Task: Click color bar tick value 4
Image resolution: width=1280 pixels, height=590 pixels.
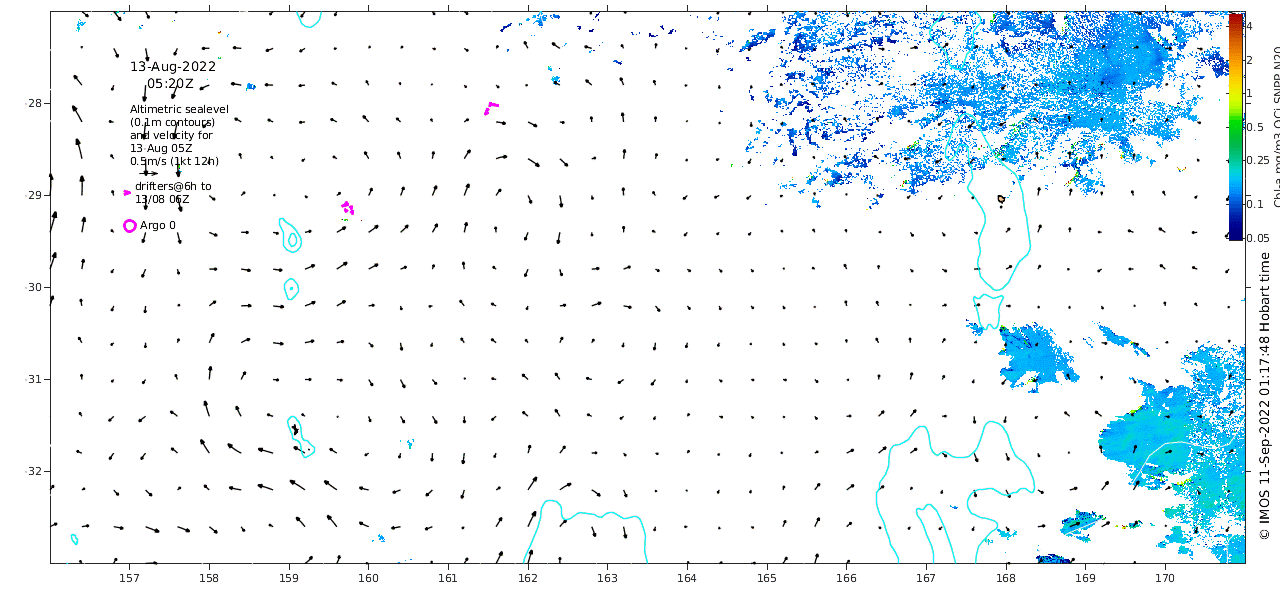Action: pyautogui.click(x=1249, y=26)
